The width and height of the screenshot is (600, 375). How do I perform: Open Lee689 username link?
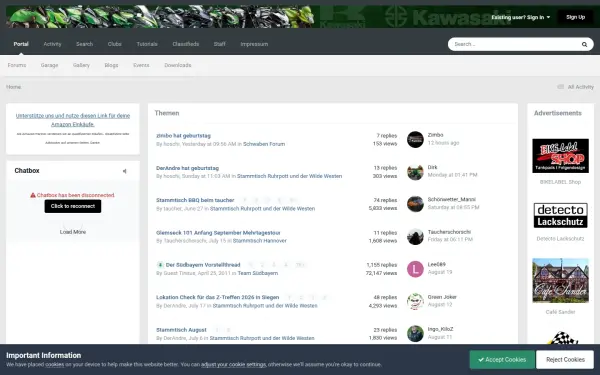coord(437,264)
